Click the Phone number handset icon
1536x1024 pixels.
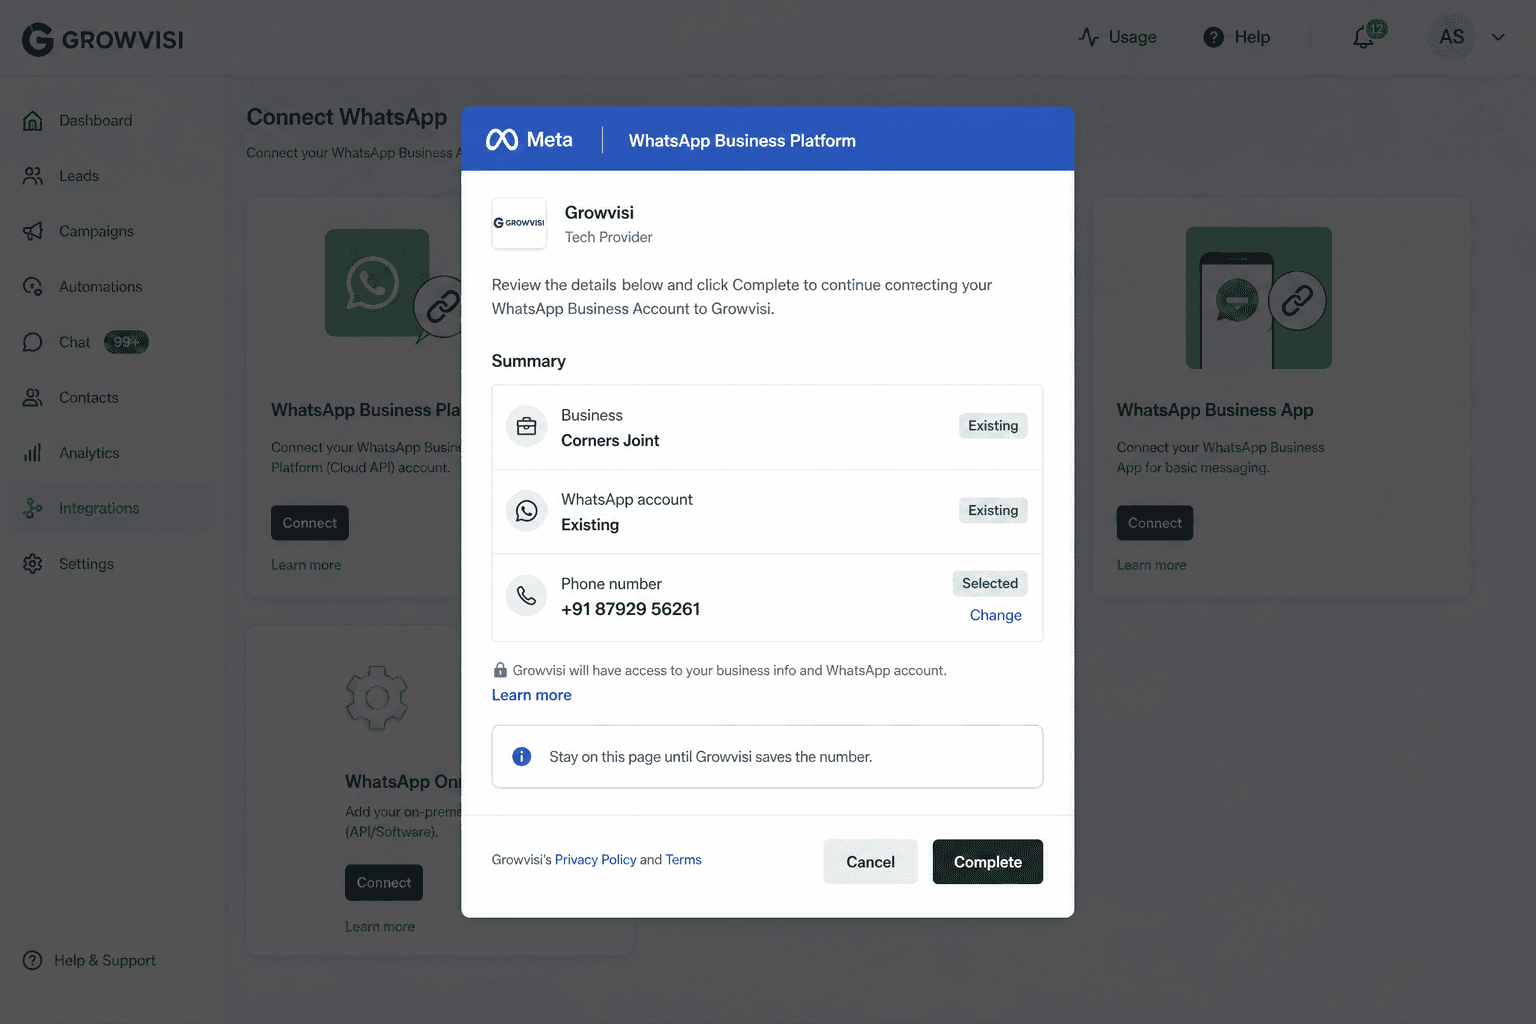tap(526, 596)
